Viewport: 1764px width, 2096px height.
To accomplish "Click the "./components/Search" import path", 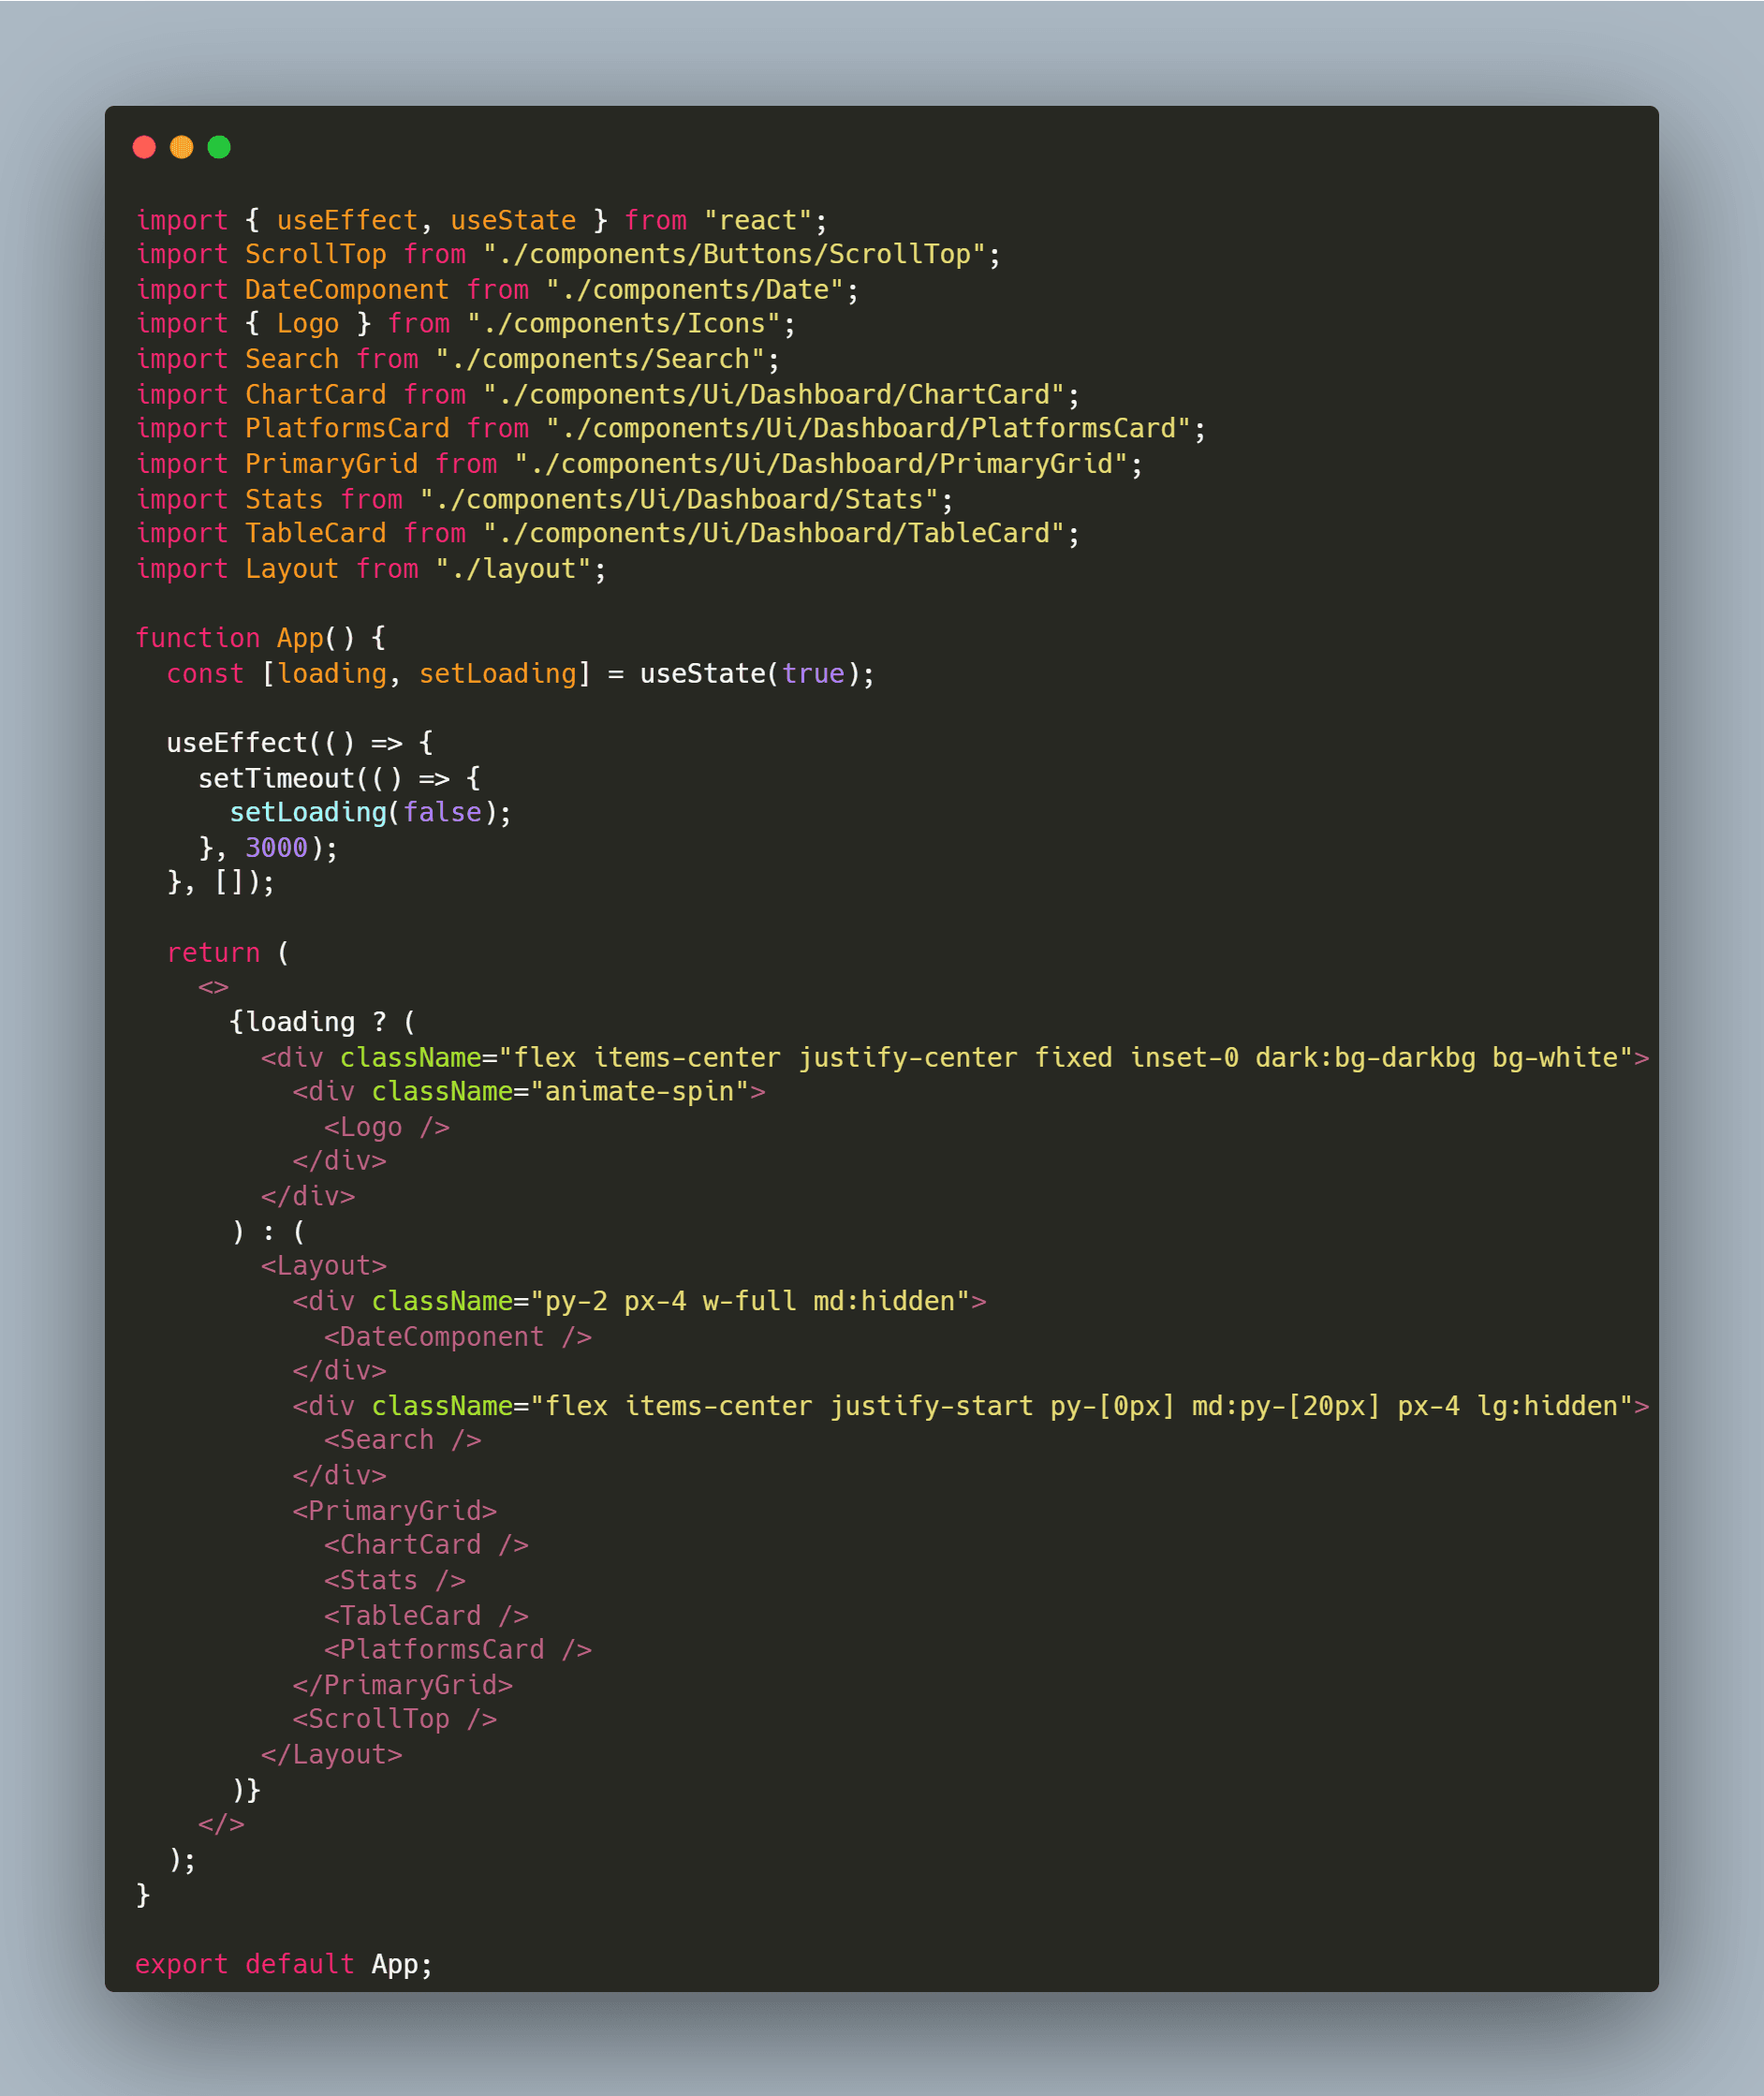I will pos(600,358).
